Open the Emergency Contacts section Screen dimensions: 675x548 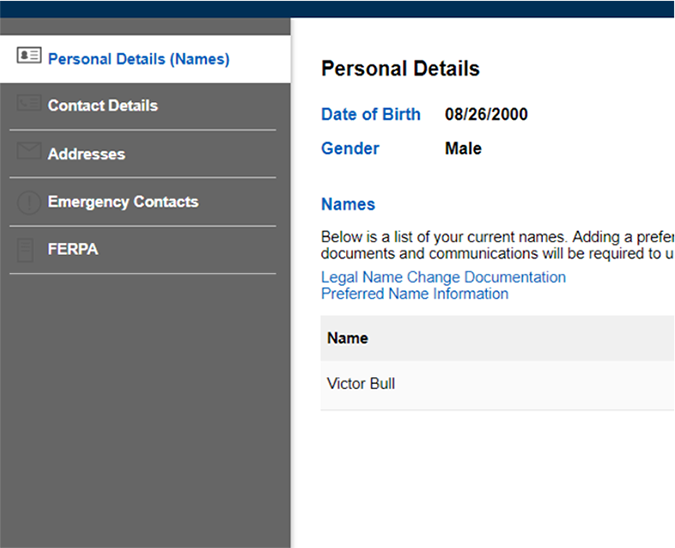(x=123, y=202)
